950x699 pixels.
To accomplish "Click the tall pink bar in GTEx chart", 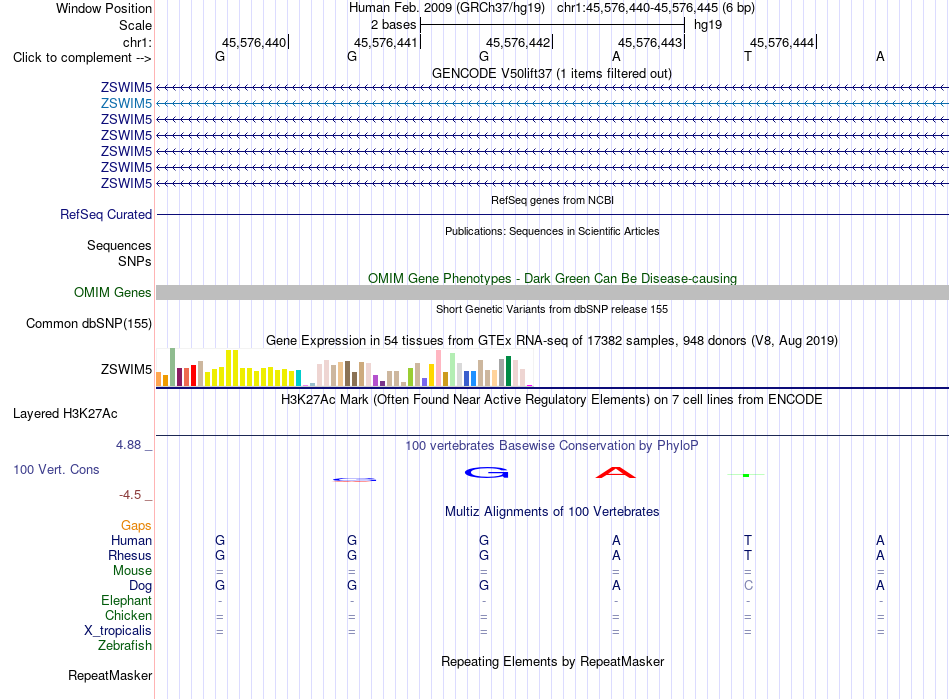I will pyautogui.click(x=439, y=368).
